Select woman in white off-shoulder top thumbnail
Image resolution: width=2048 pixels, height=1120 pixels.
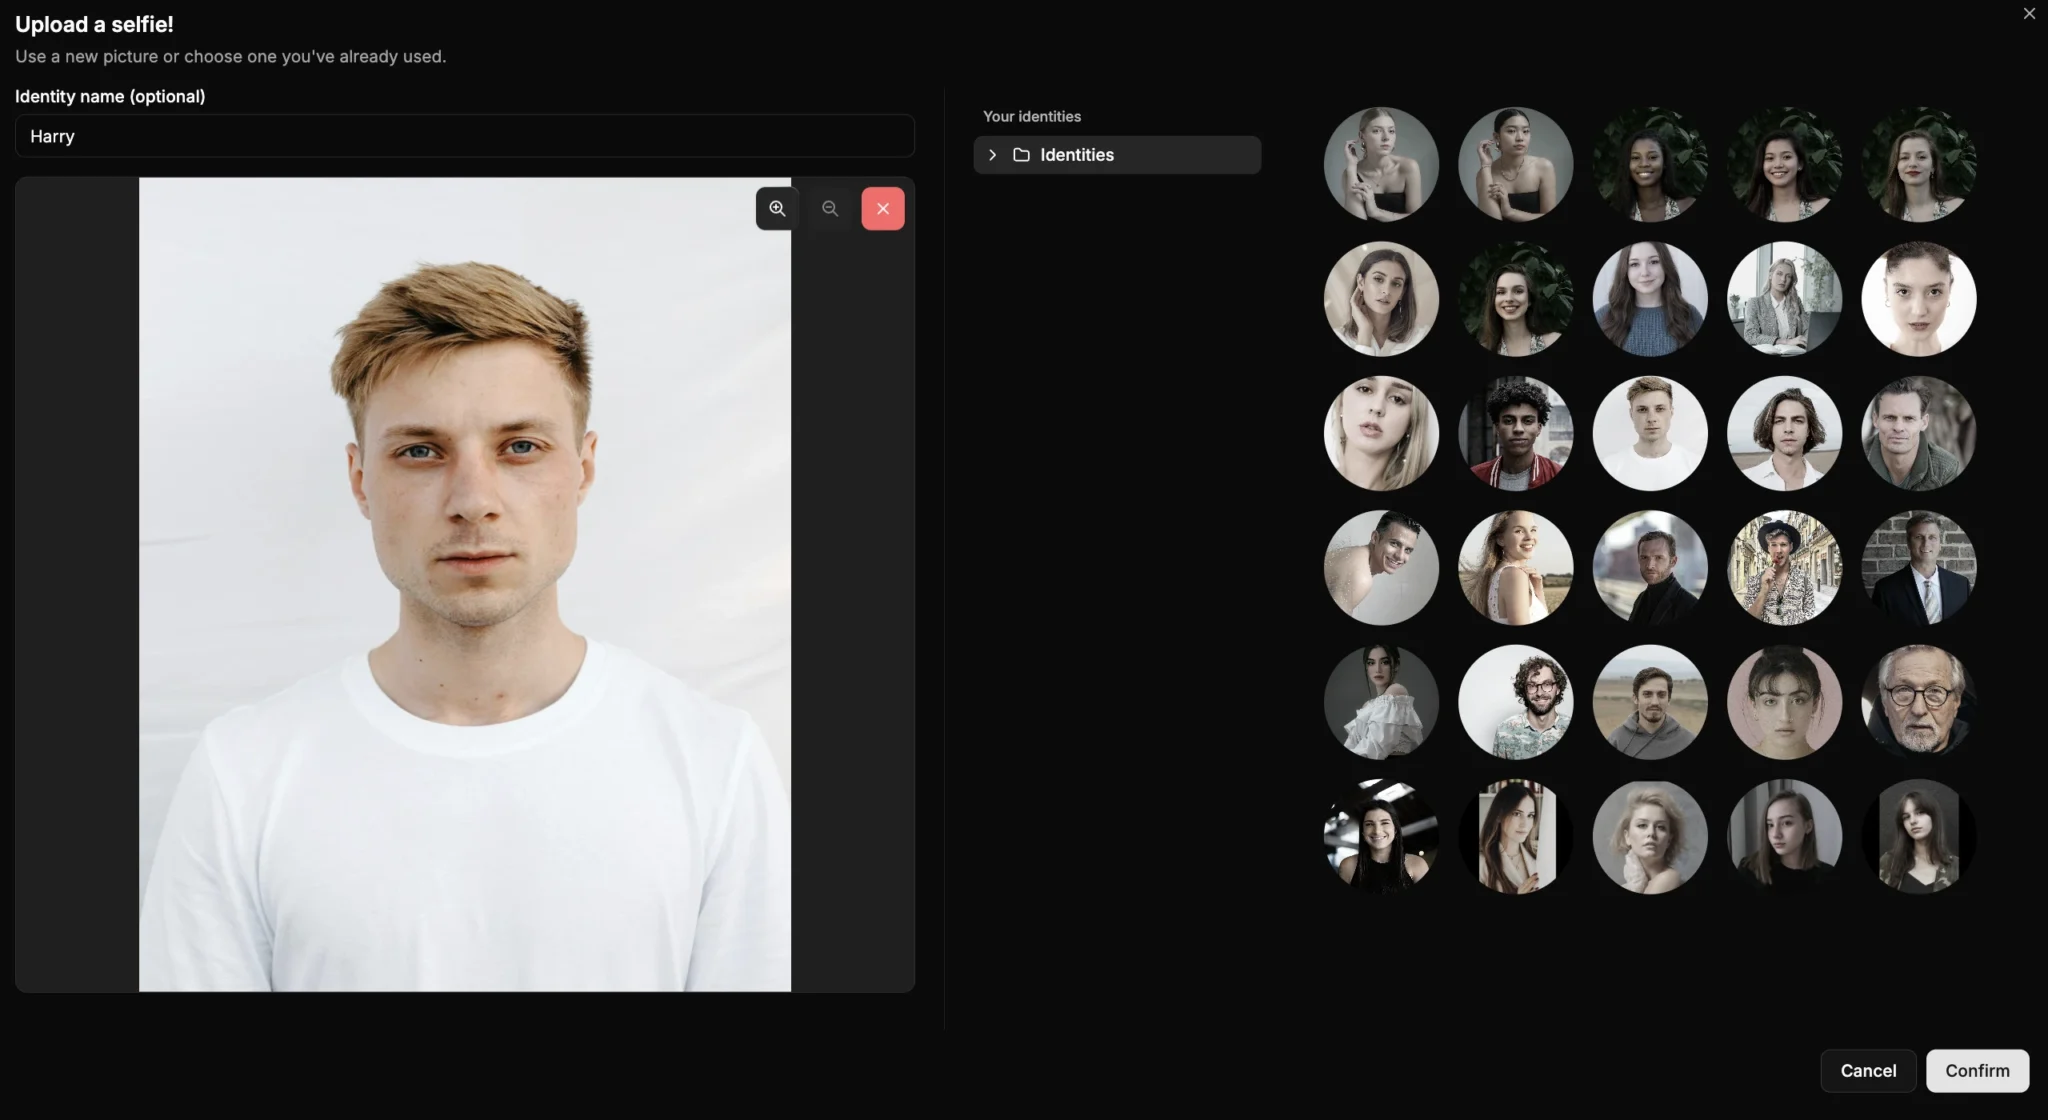(x=1381, y=702)
